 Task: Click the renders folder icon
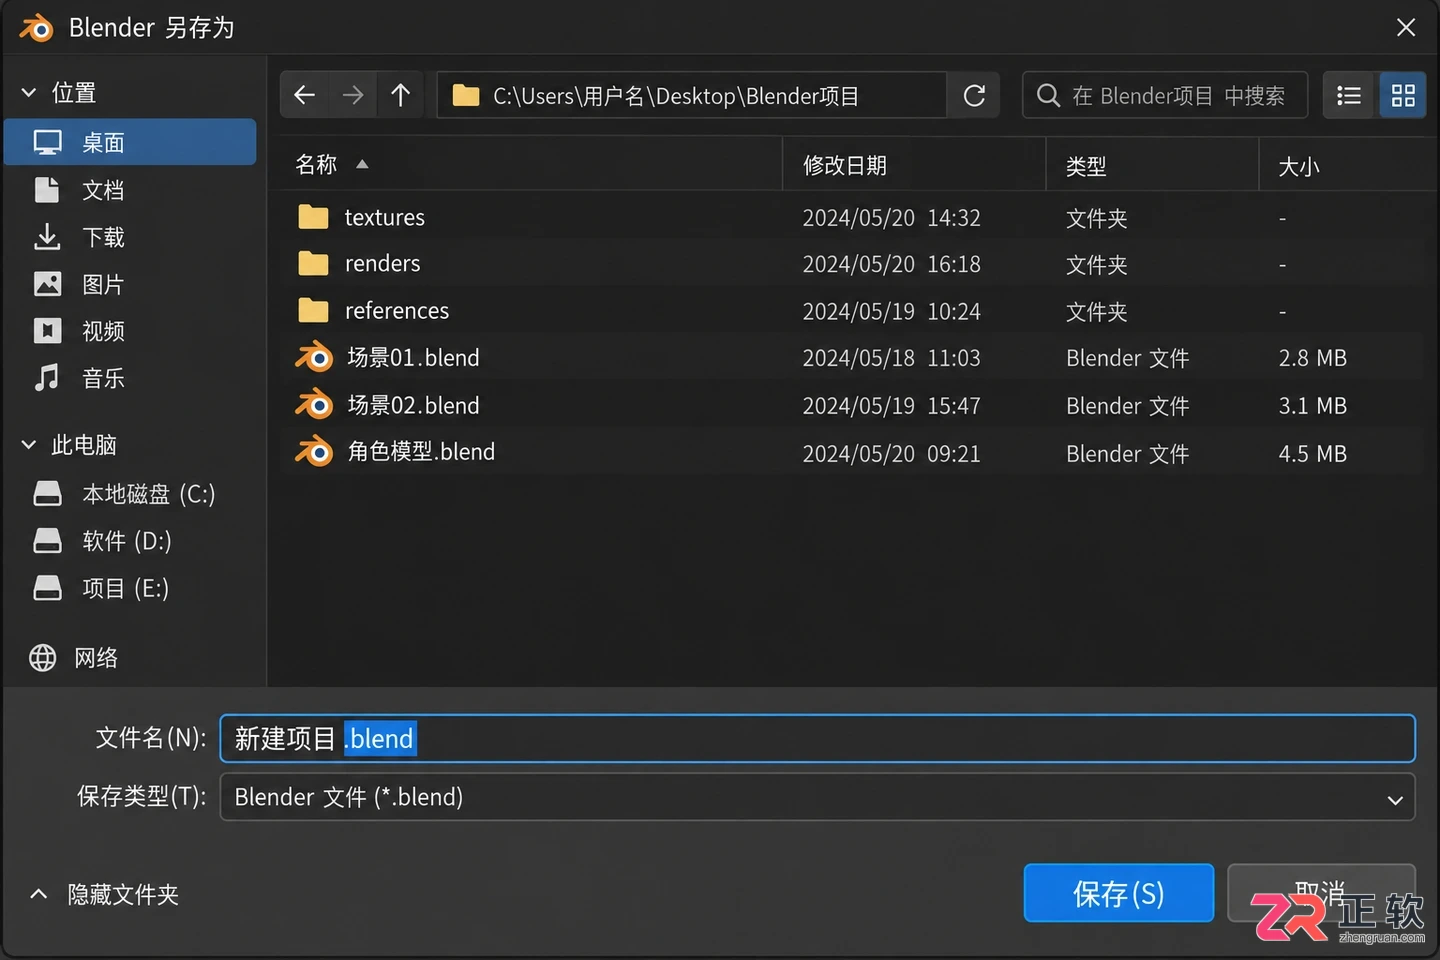click(x=313, y=264)
